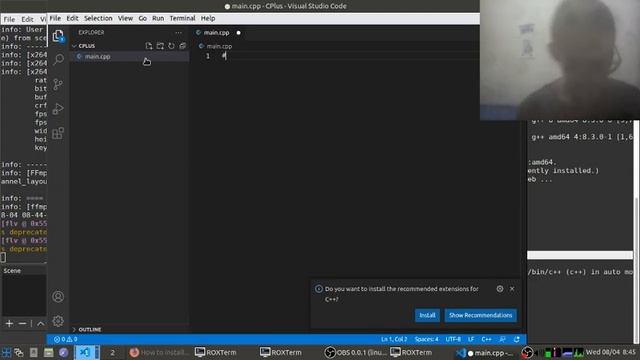Open the Help menu
This screenshot has height=360, width=640.
pyautogui.click(x=208, y=18)
